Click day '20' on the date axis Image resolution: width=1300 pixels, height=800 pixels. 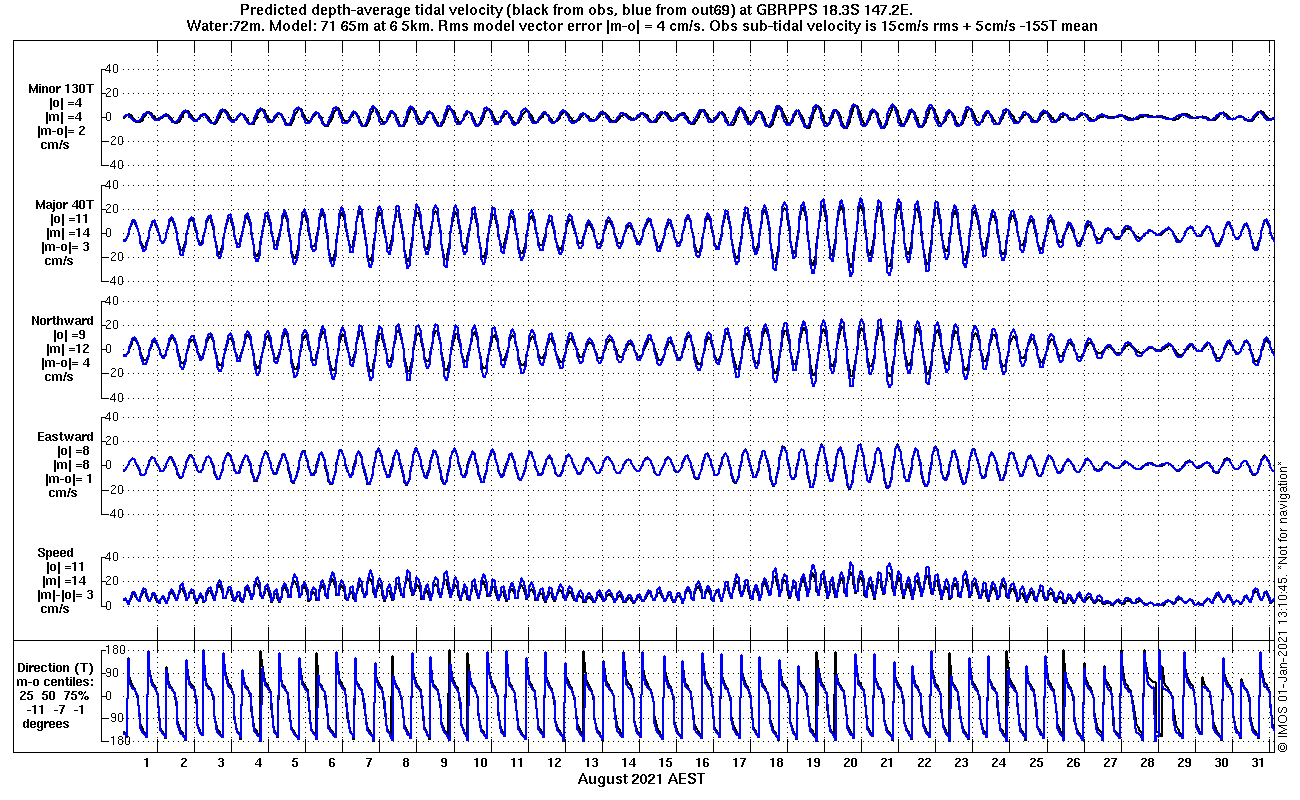click(x=850, y=762)
